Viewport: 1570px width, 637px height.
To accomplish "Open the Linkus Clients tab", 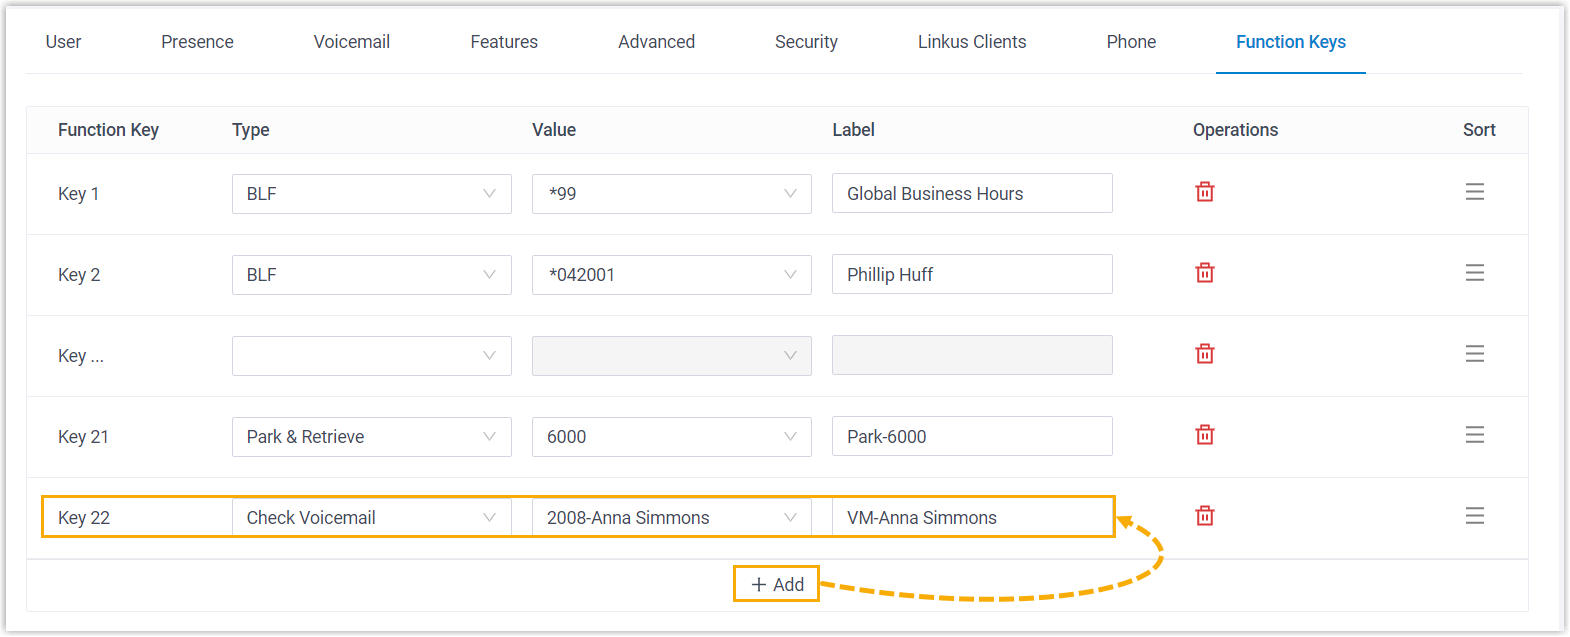I will tap(971, 42).
